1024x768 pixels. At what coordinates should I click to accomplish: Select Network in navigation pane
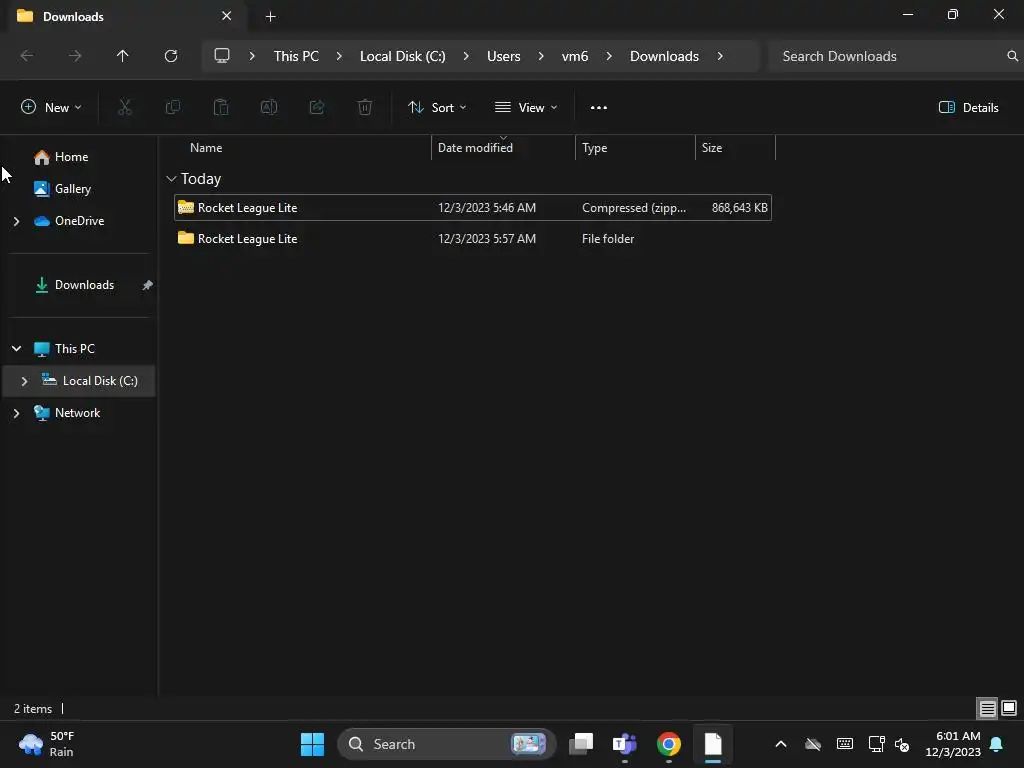tap(77, 413)
